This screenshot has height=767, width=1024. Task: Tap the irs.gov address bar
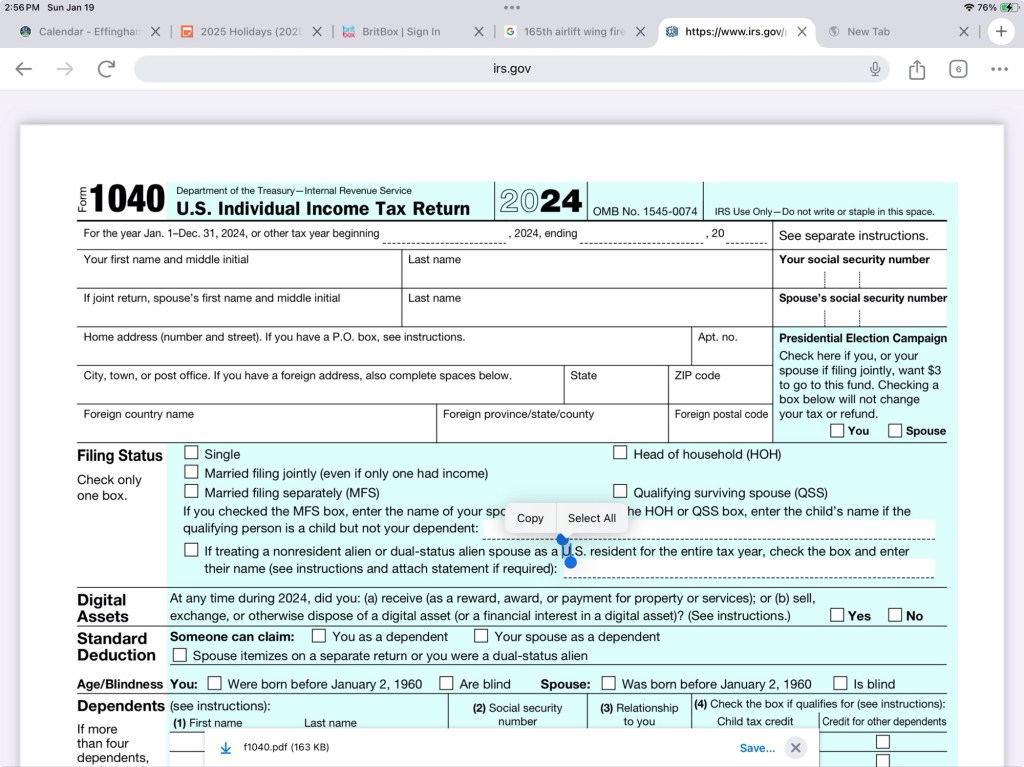[510, 69]
